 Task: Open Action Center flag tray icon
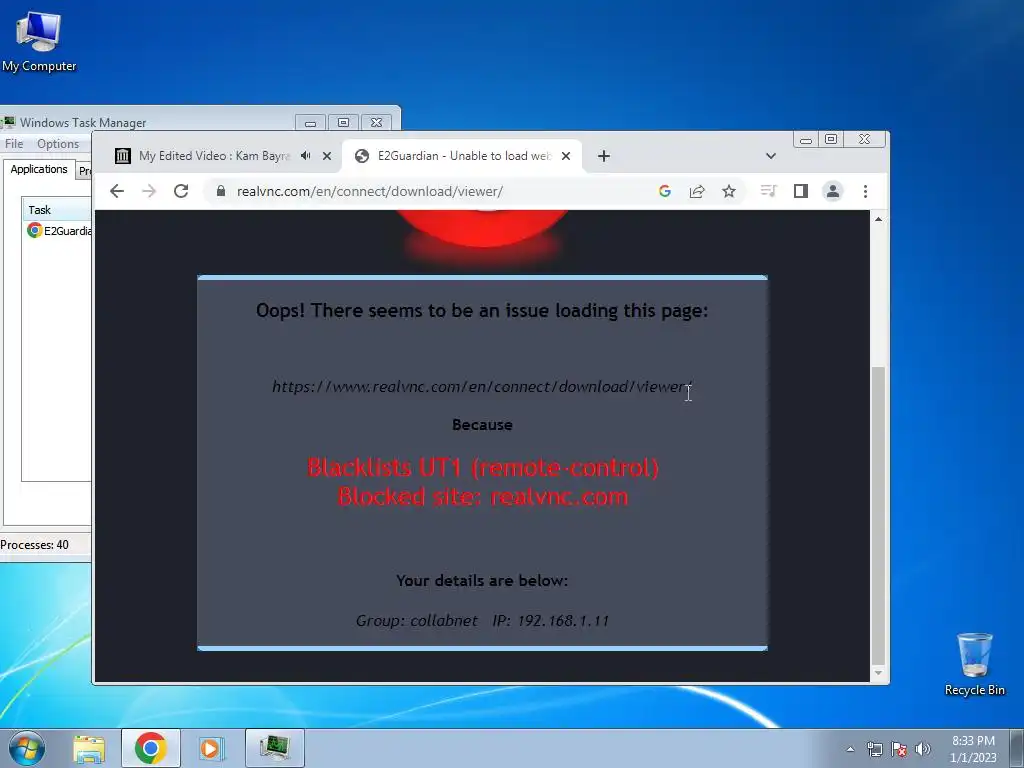click(899, 749)
